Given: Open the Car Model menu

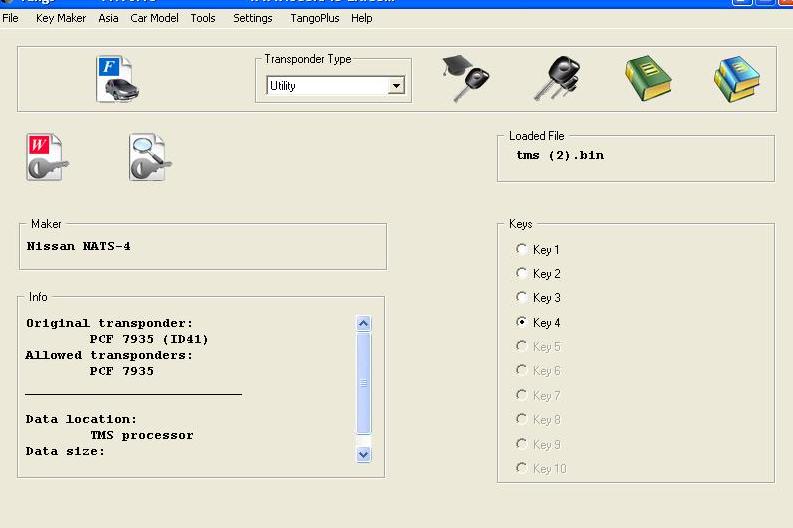Looking at the screenshot, I should [154, 18].
